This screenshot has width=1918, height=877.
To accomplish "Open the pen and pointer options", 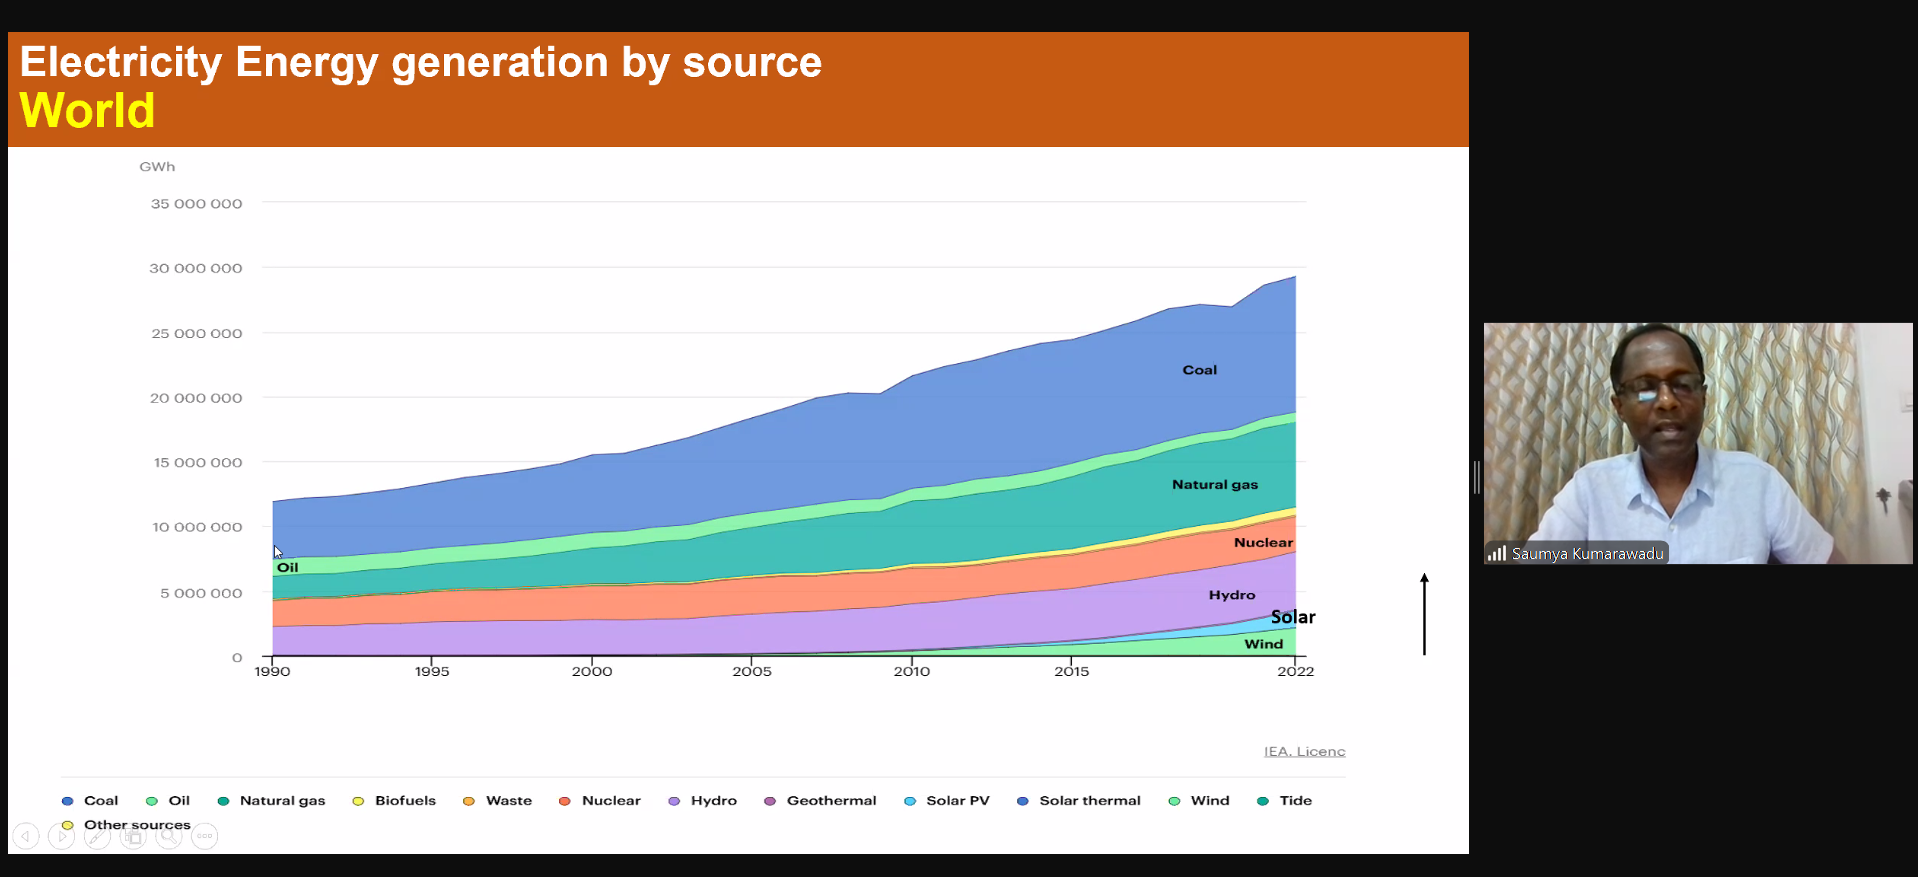I will 97,836.
